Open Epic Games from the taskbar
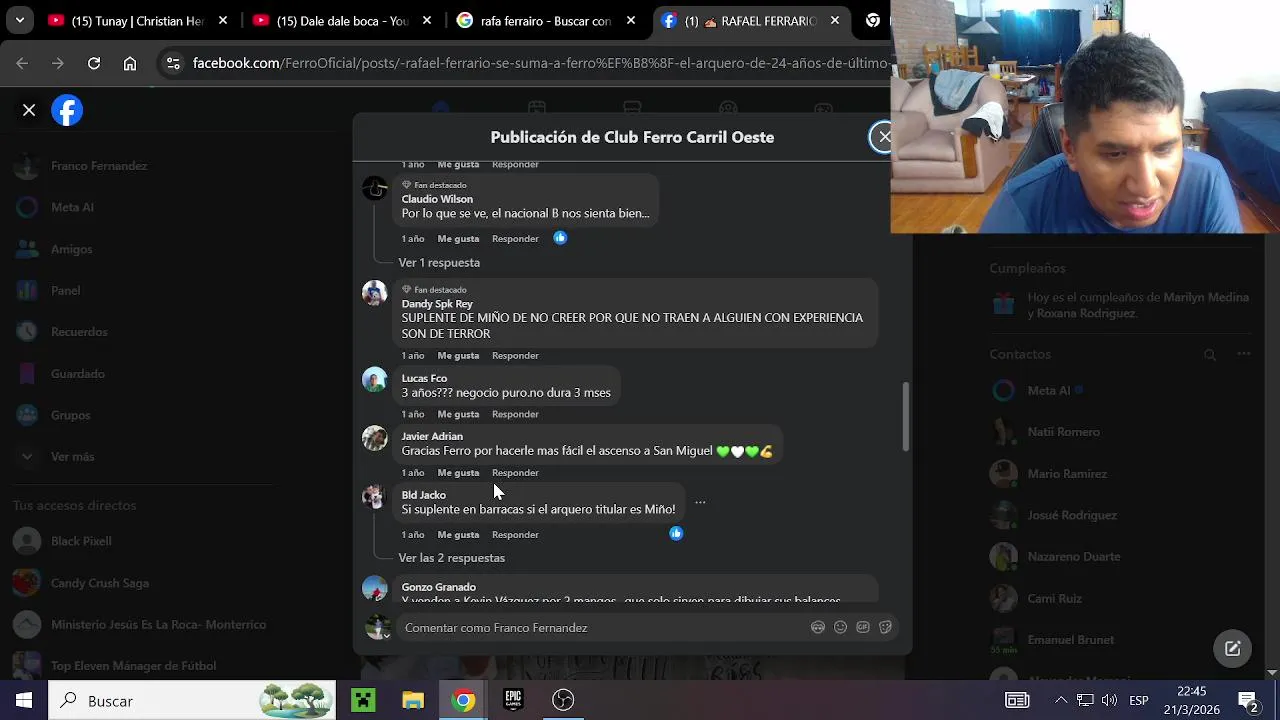The width and height of the screenshot is (1280, 720). [513, 700]
